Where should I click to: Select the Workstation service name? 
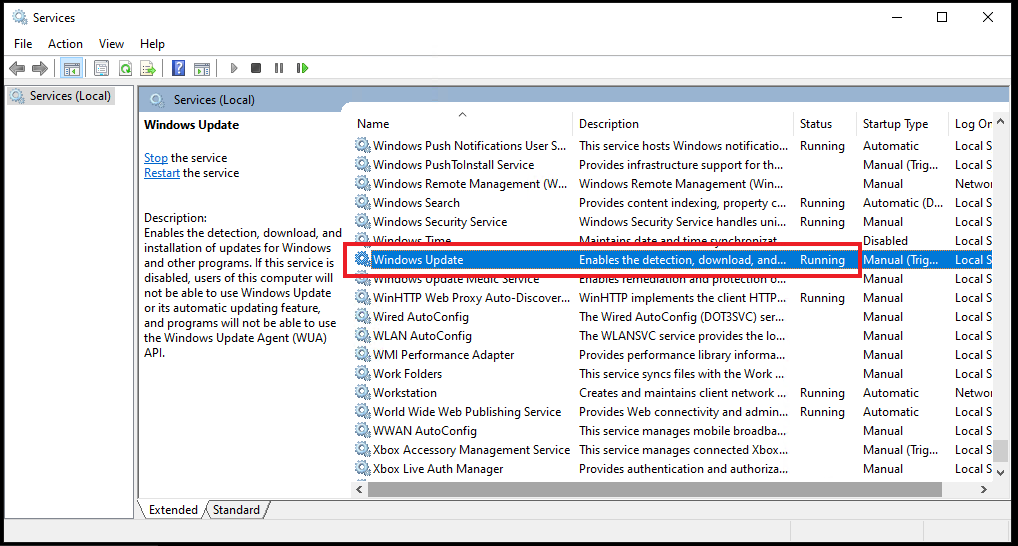point(404,393)
